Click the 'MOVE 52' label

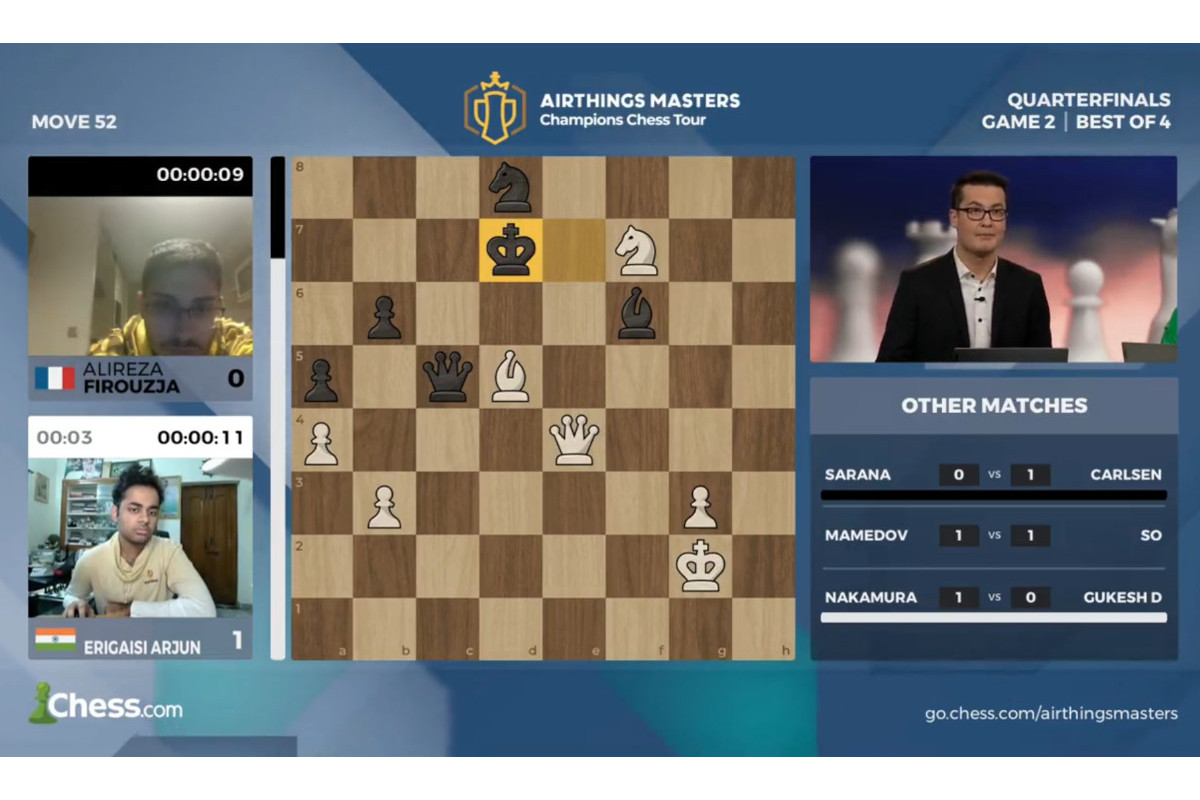[74, 122]
